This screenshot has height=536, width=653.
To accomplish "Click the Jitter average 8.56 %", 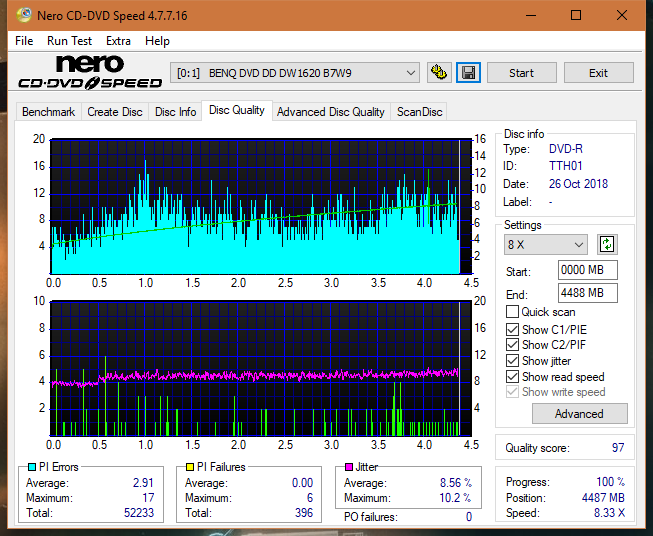I will pos(456,483).
